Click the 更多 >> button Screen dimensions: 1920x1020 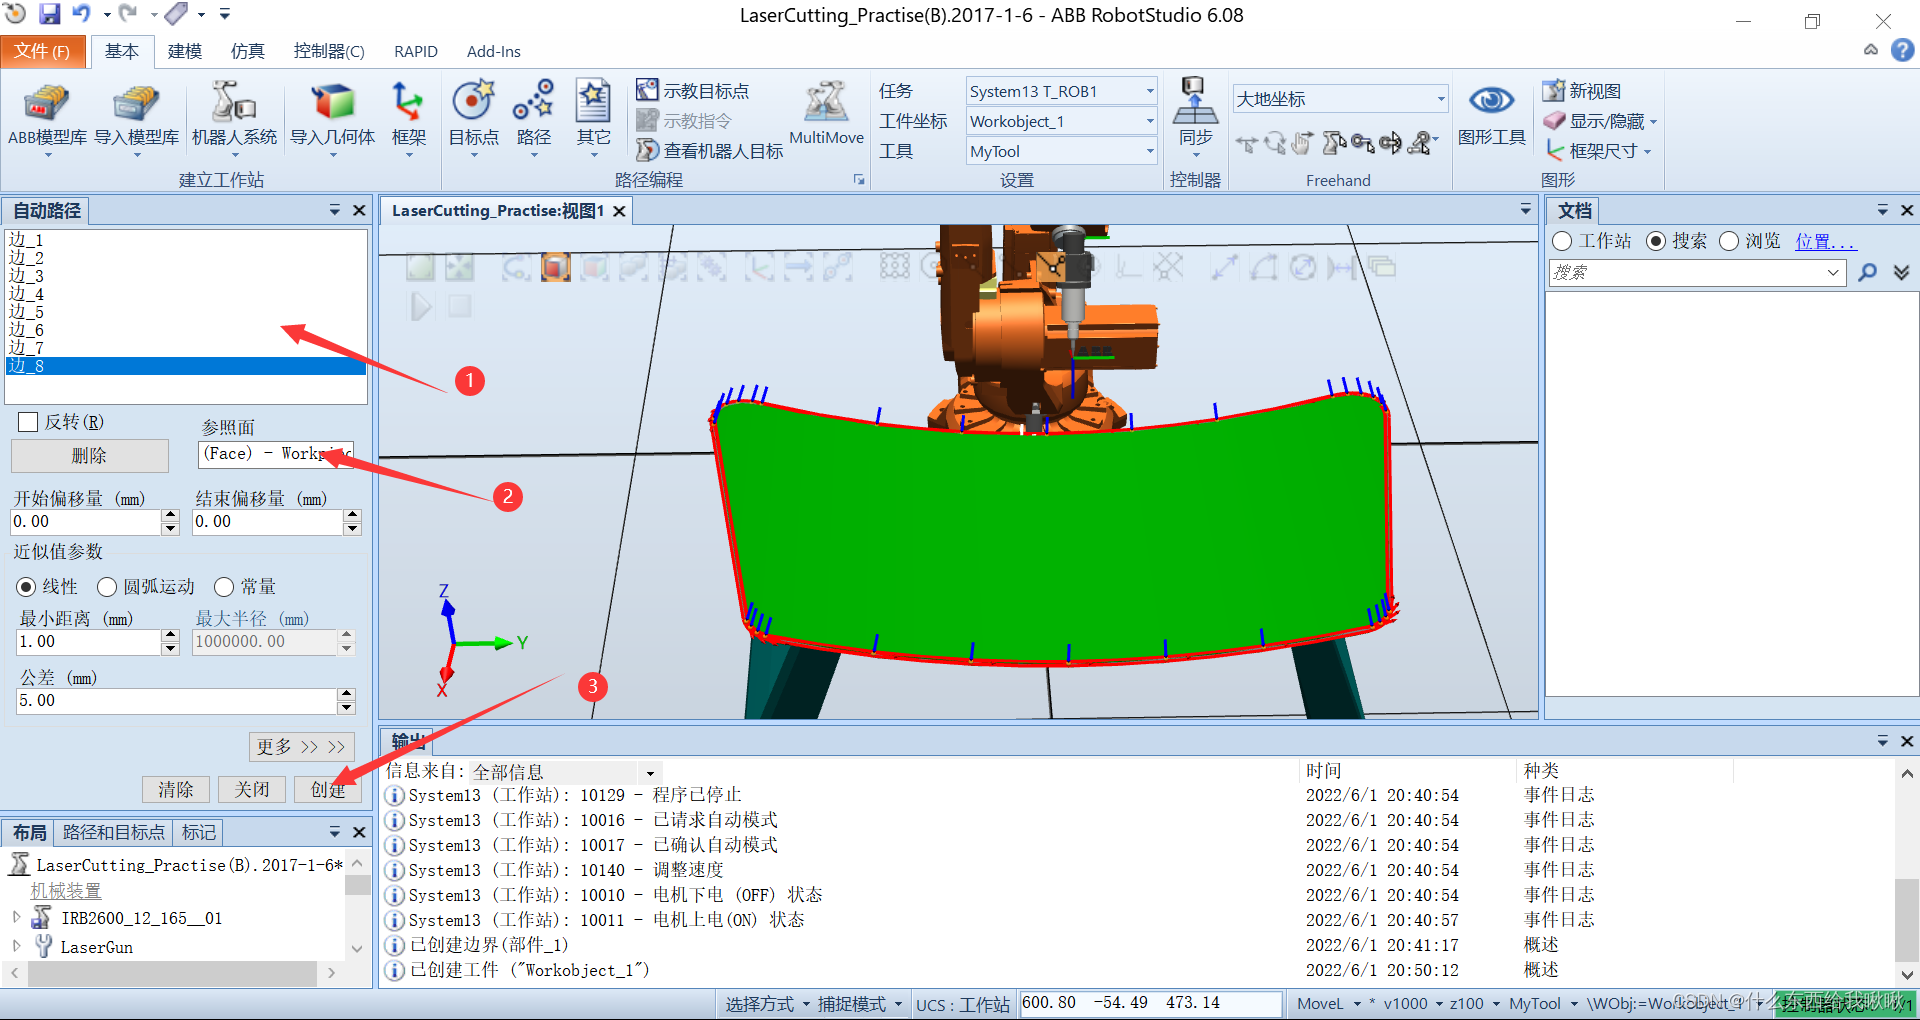pyautogui.click(x=301, y=747)
